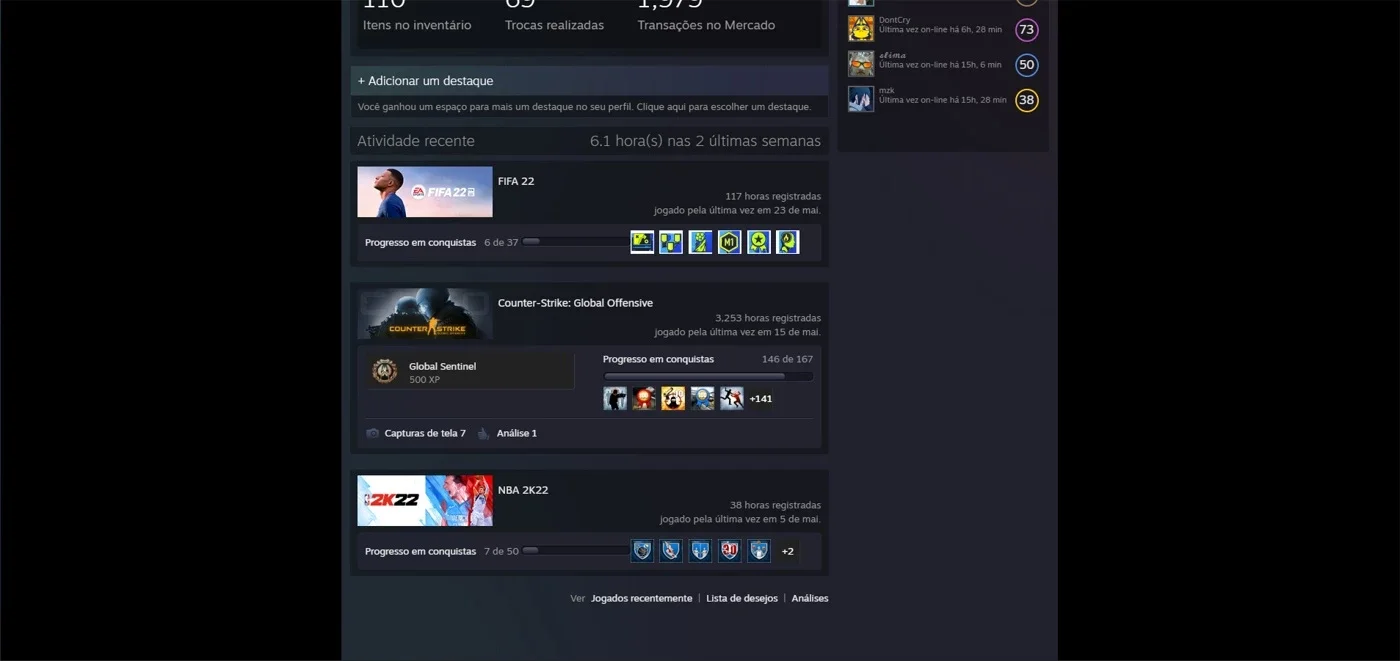1400x661 pixels.
Task: Open the FIFA 22 M1 hexagon achievement
Action: coord(729,242)
